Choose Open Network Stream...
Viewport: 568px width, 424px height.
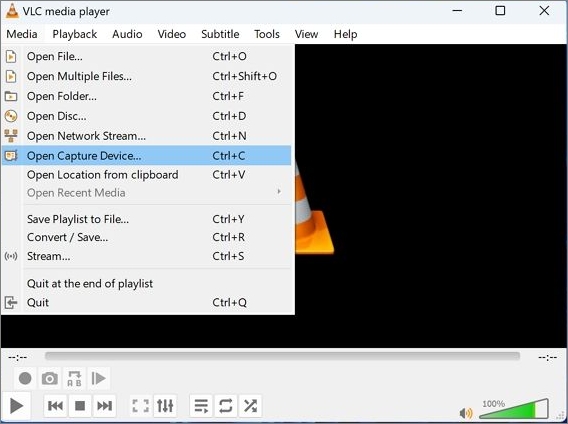[146, 136]
